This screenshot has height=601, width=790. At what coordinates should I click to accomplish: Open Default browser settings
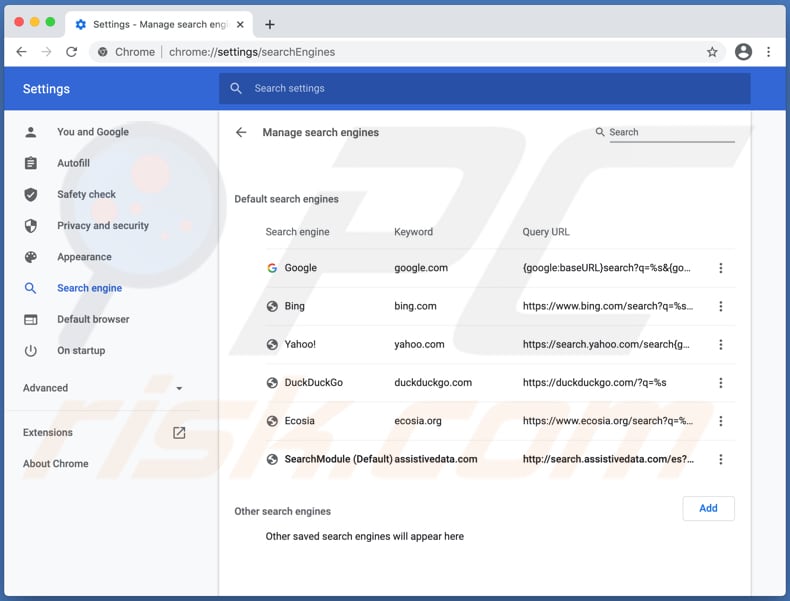point(93,319)
